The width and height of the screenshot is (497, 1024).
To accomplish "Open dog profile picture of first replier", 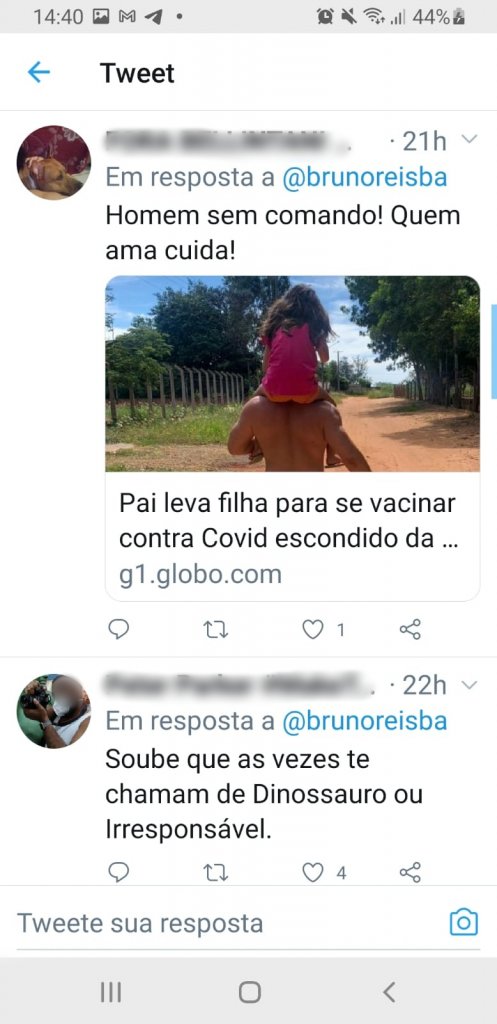I will coord(54,163).
